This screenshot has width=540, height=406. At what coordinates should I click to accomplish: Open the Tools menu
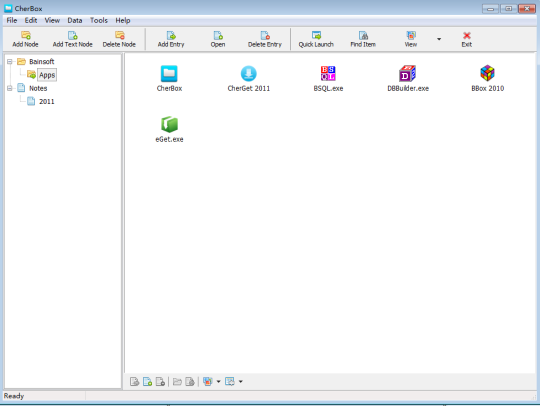pos(99,20)
